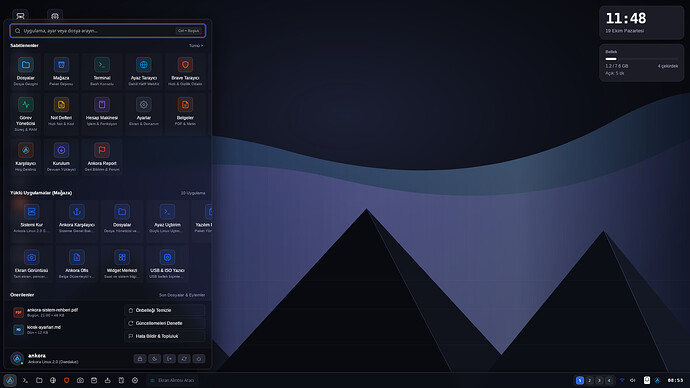Viewport: 690px width, 388px height.
Task: Launch USB & ISO Yazıcı app
Action: [x=167, y=265]
